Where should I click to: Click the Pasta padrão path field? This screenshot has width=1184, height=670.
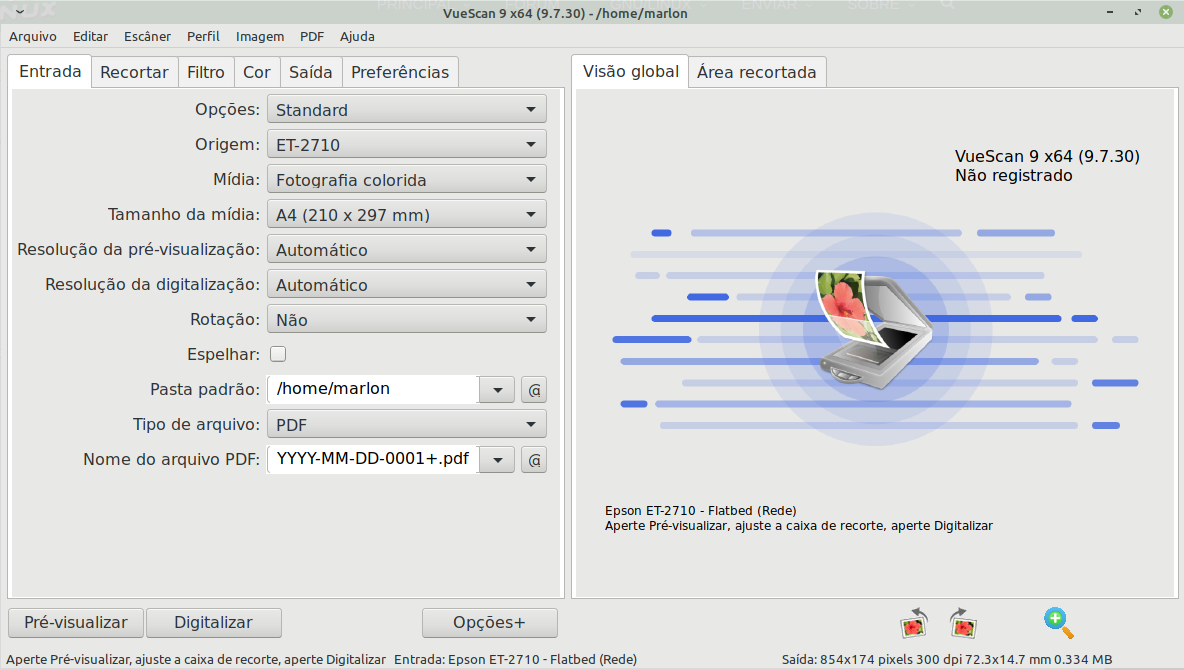[373, 389]
